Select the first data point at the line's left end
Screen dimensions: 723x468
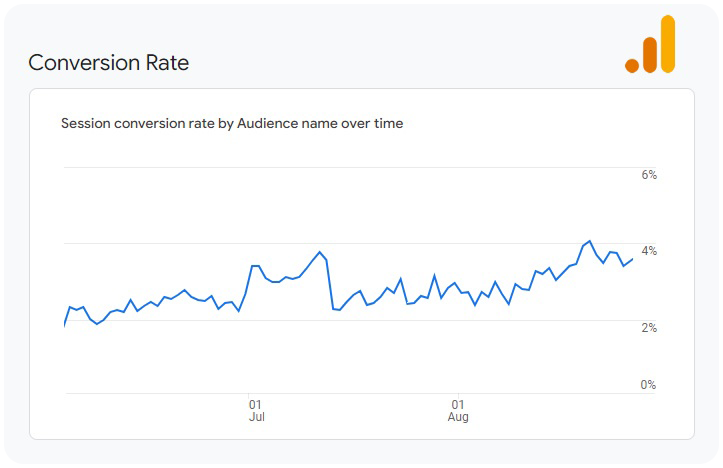point(65,325)
